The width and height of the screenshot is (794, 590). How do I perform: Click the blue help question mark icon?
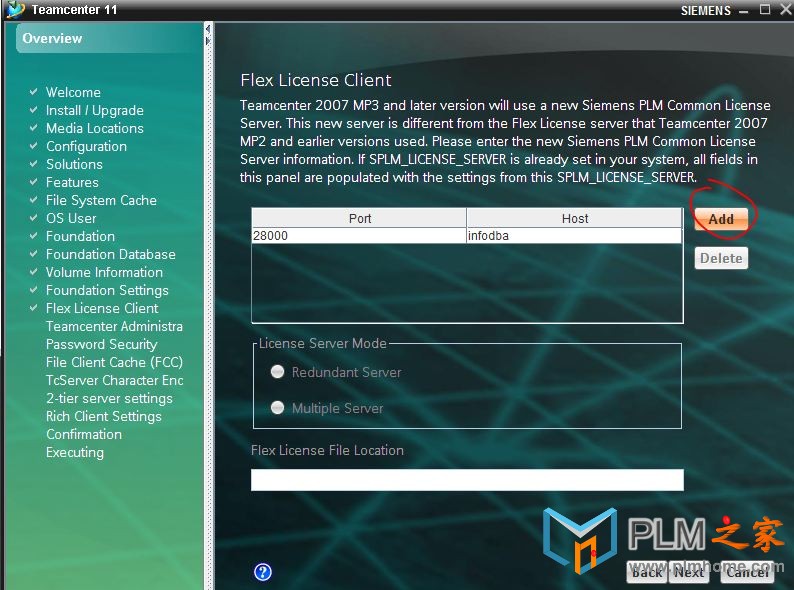coord(262,572)
